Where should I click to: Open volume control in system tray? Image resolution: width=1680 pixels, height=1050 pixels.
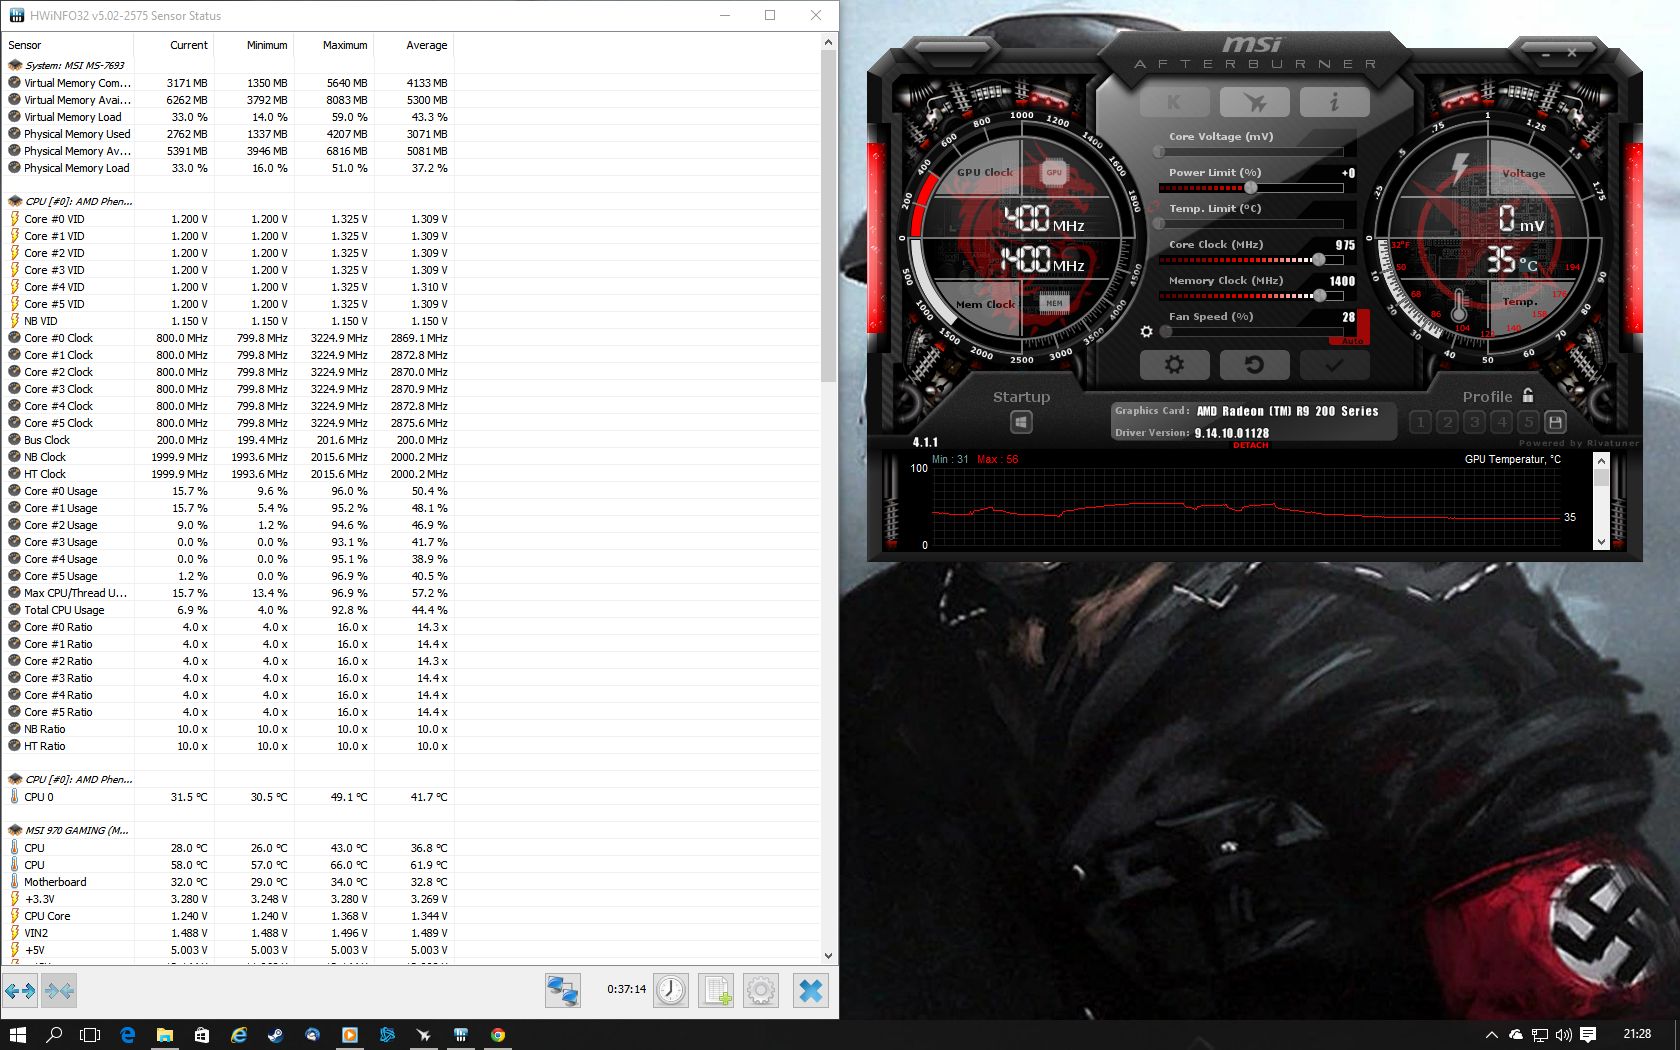pos(1563,1035)
